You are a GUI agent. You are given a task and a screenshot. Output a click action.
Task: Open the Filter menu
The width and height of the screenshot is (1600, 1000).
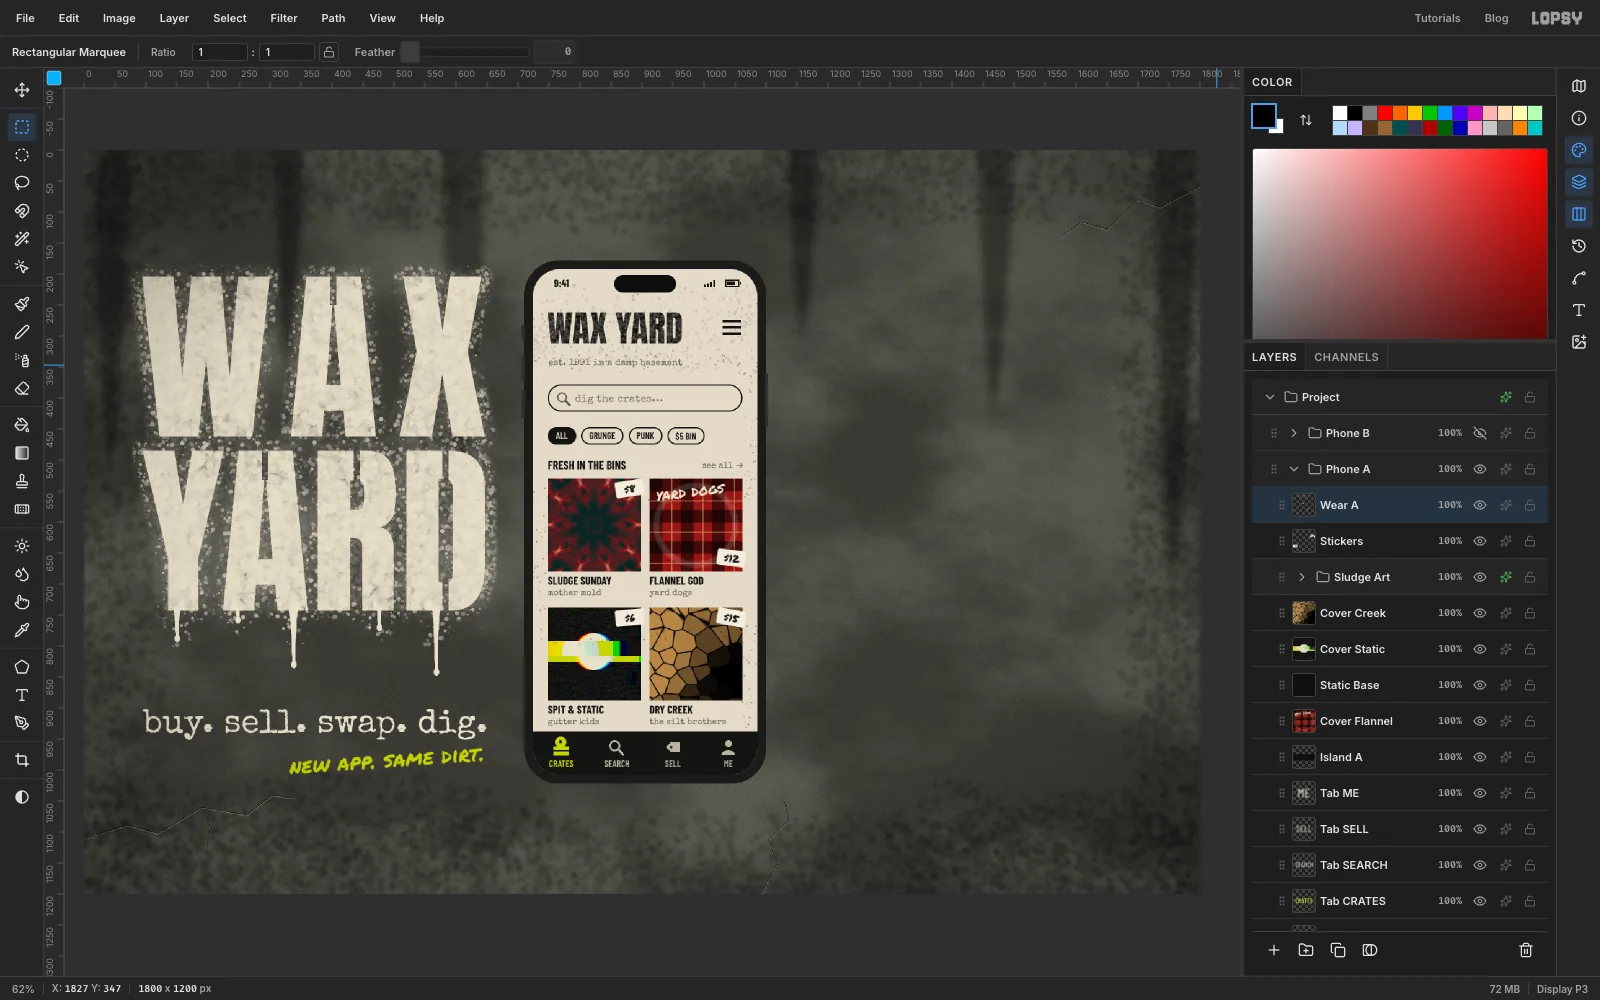(x=284, y=18)
